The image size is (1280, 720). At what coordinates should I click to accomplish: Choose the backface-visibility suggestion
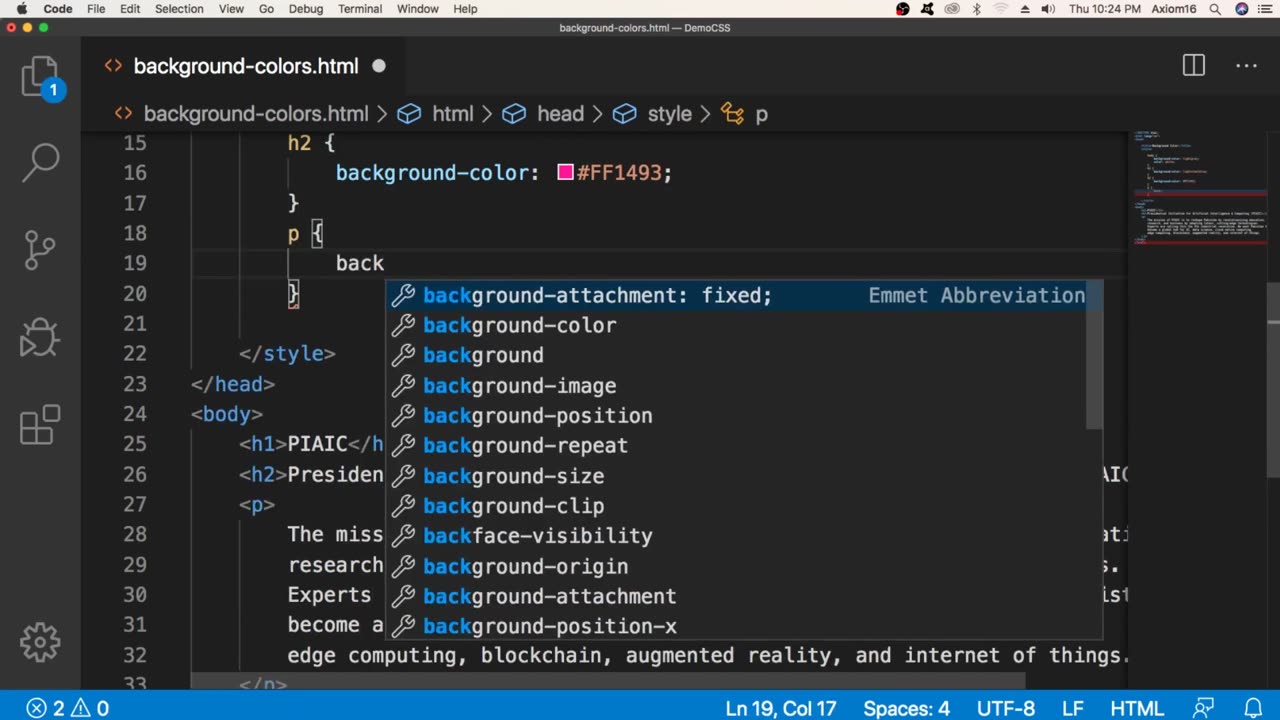pos(744,536)
